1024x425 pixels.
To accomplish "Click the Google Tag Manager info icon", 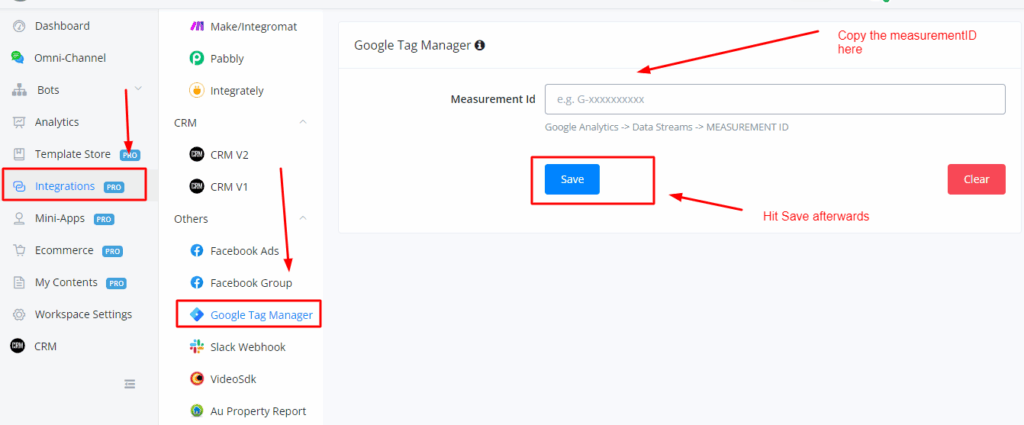I will (x=480, y=46).
